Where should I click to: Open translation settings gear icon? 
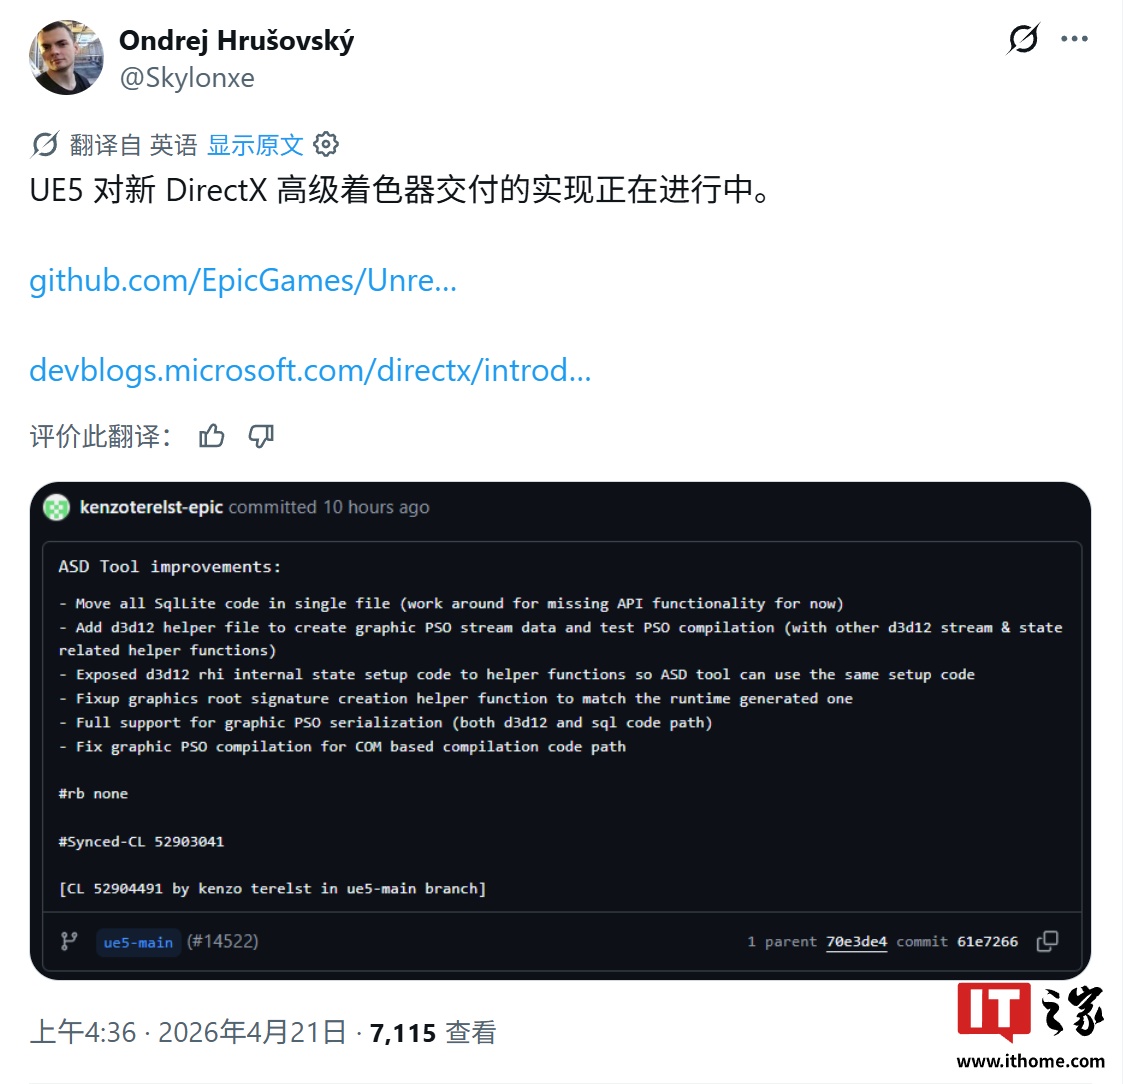[x=326, y=144]
